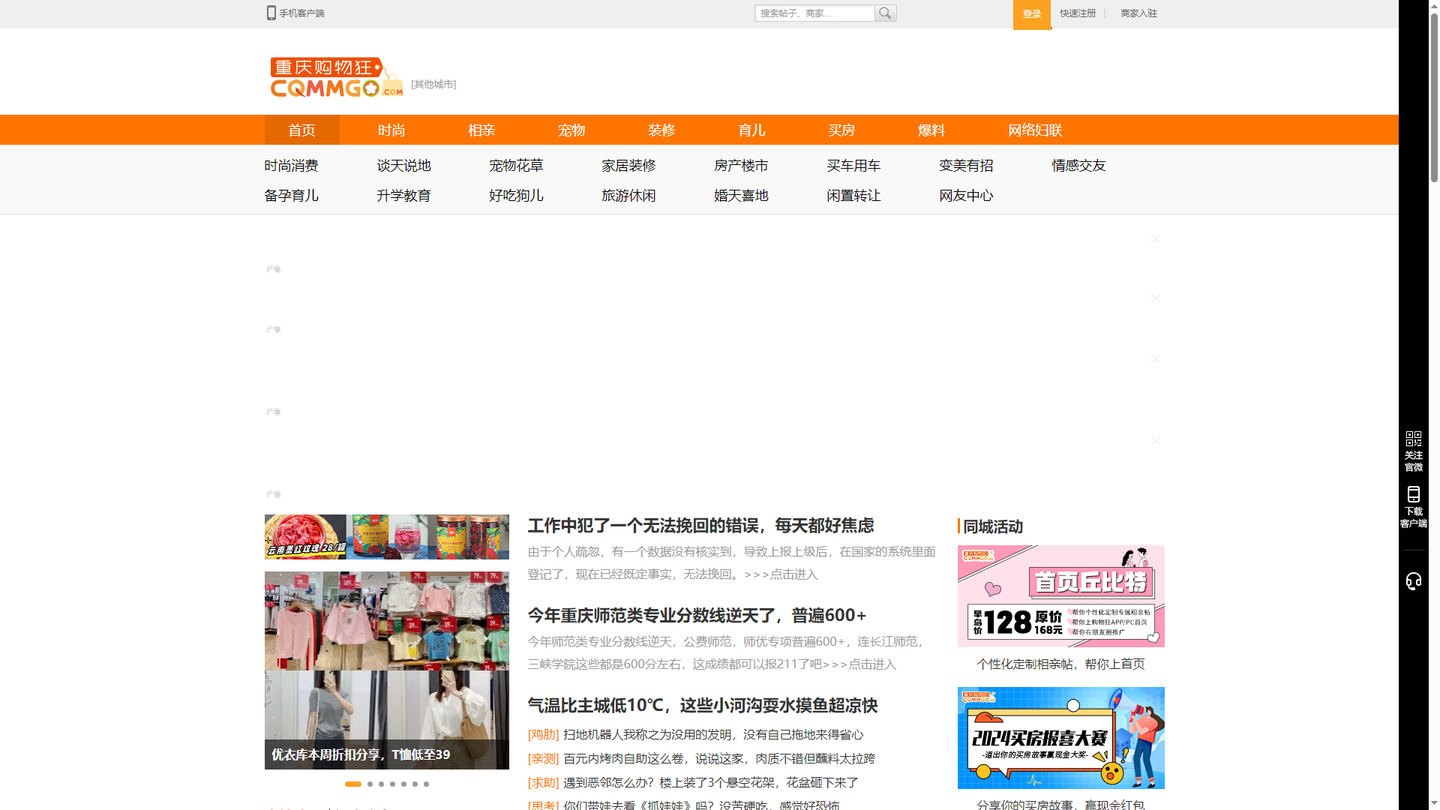Open the post 遇到恶邻怎么办
The width and height of the screenshot is (1440, 810).
(x=711, y=783)
